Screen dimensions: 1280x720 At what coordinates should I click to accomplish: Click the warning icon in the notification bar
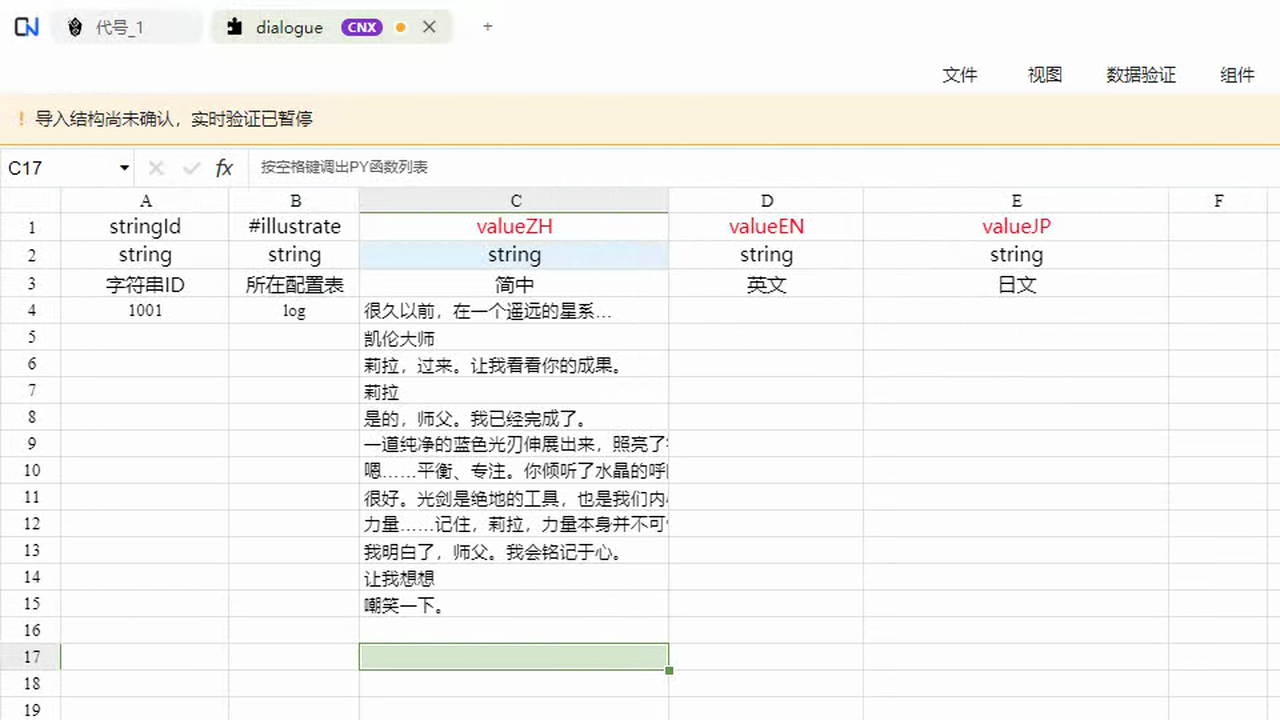tap(21, 119)
